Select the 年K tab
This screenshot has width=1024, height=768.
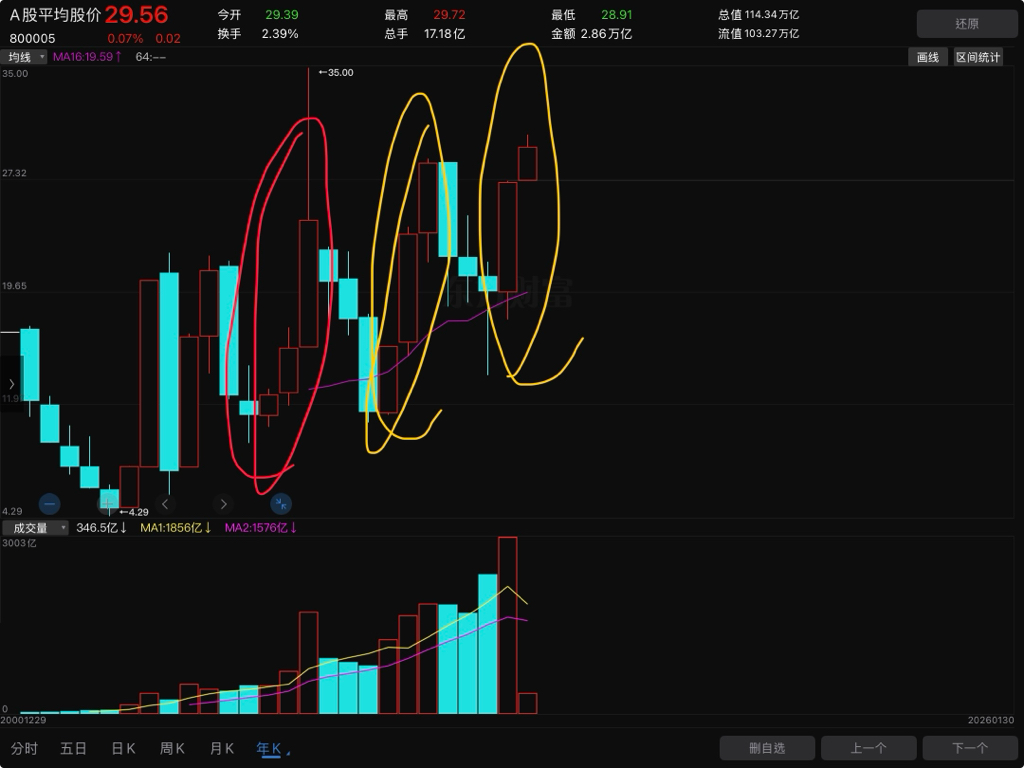268,748
